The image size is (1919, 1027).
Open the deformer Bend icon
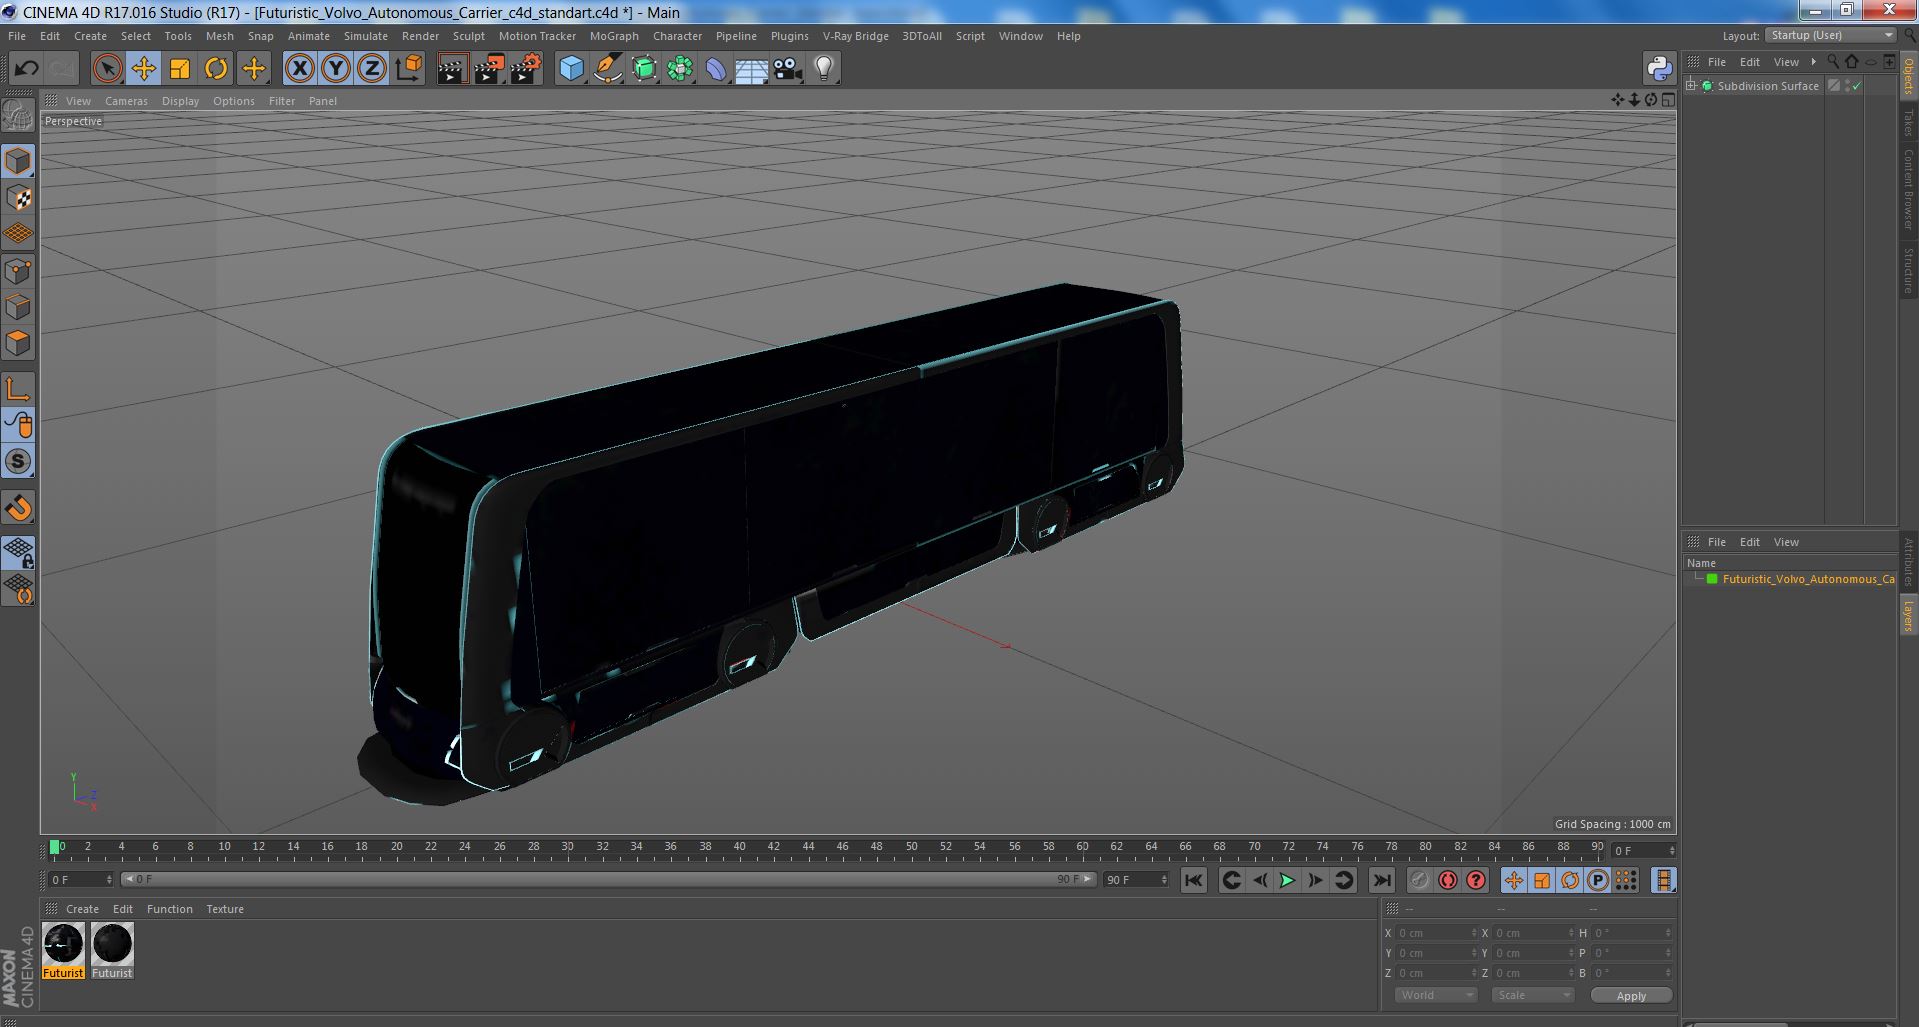point(716,68)
